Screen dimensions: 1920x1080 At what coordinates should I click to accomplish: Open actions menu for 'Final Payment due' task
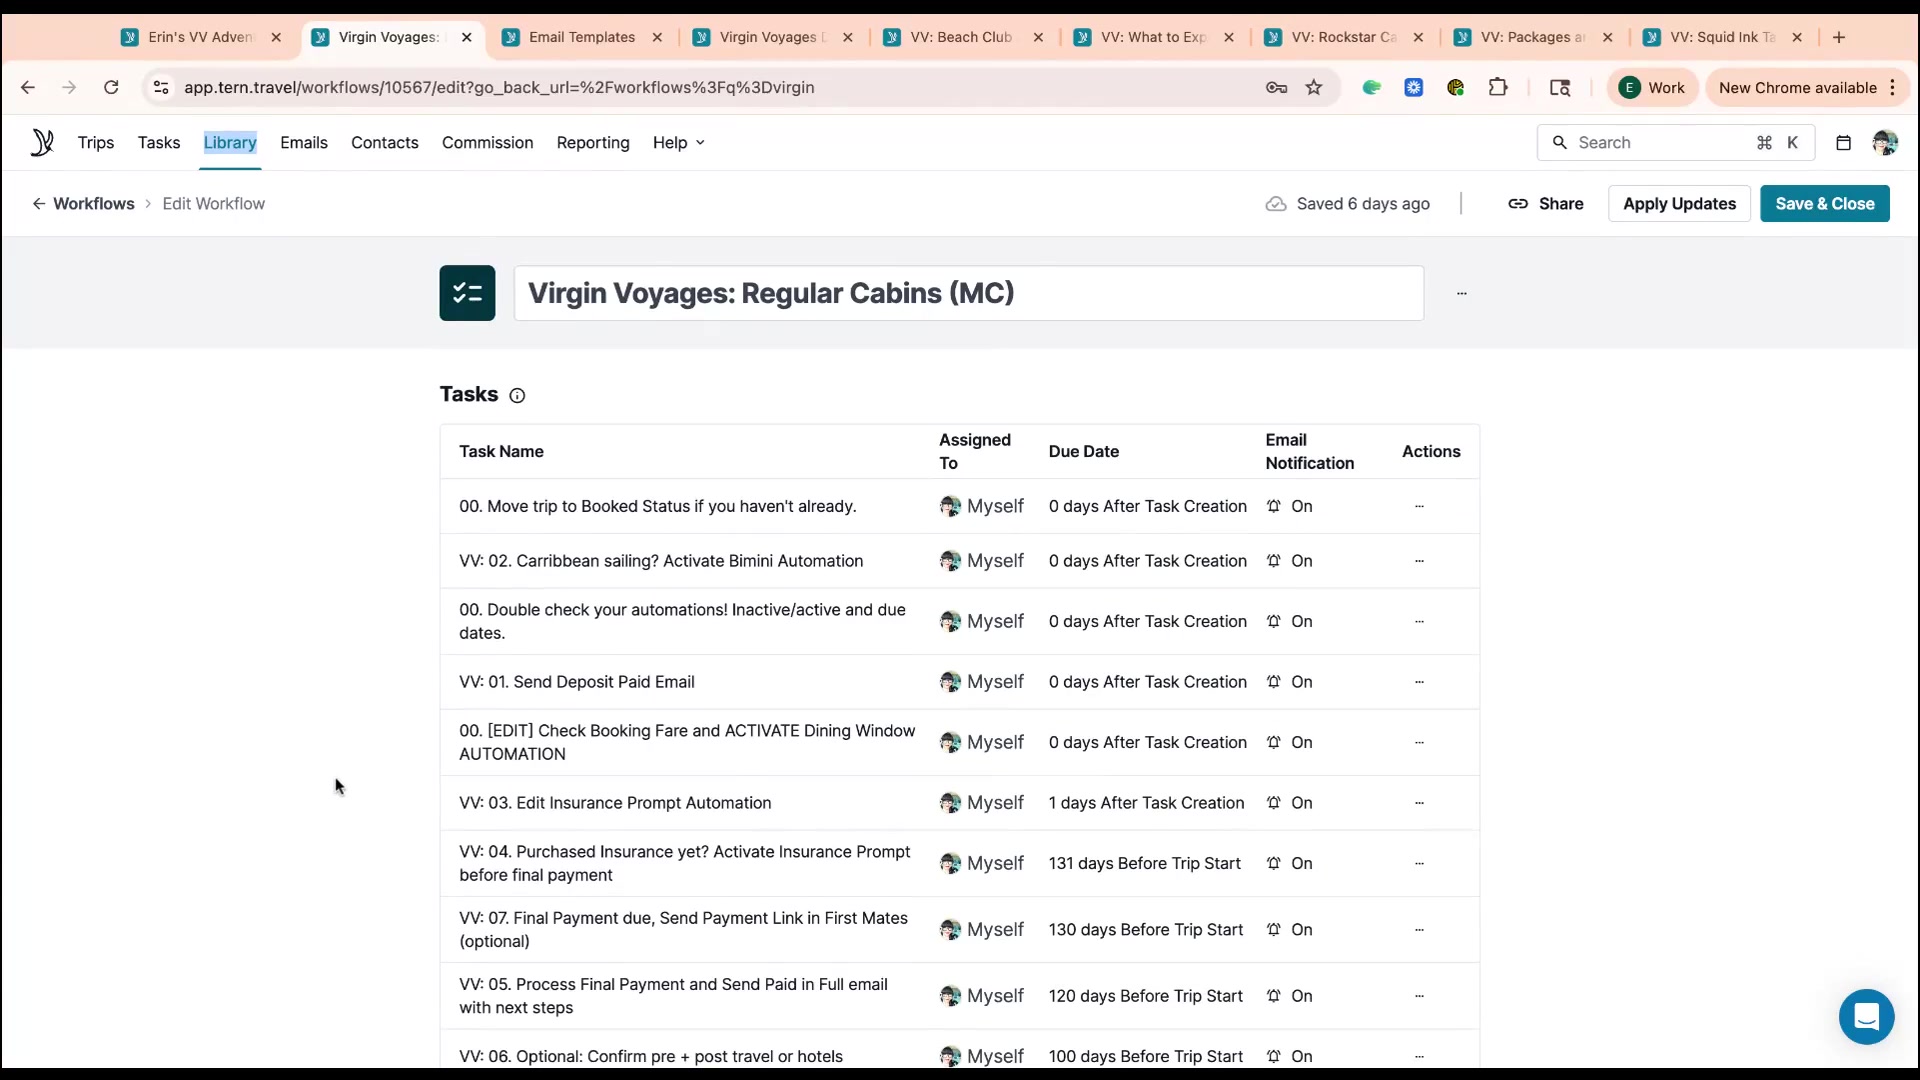[1419, 930]
